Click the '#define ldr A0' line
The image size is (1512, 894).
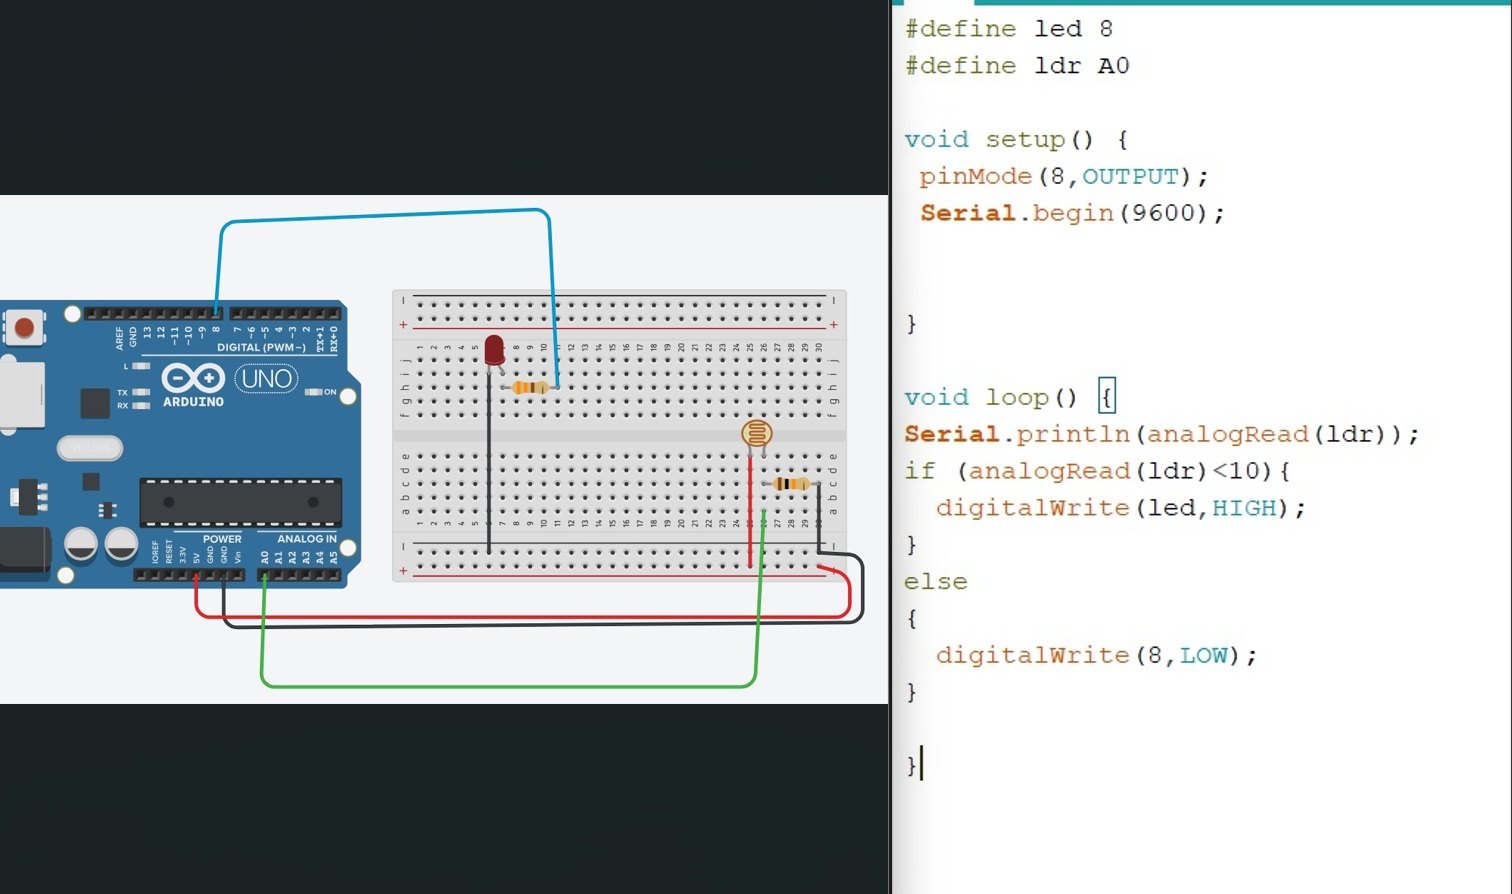pyautogui.click(x=1016, y=66)
